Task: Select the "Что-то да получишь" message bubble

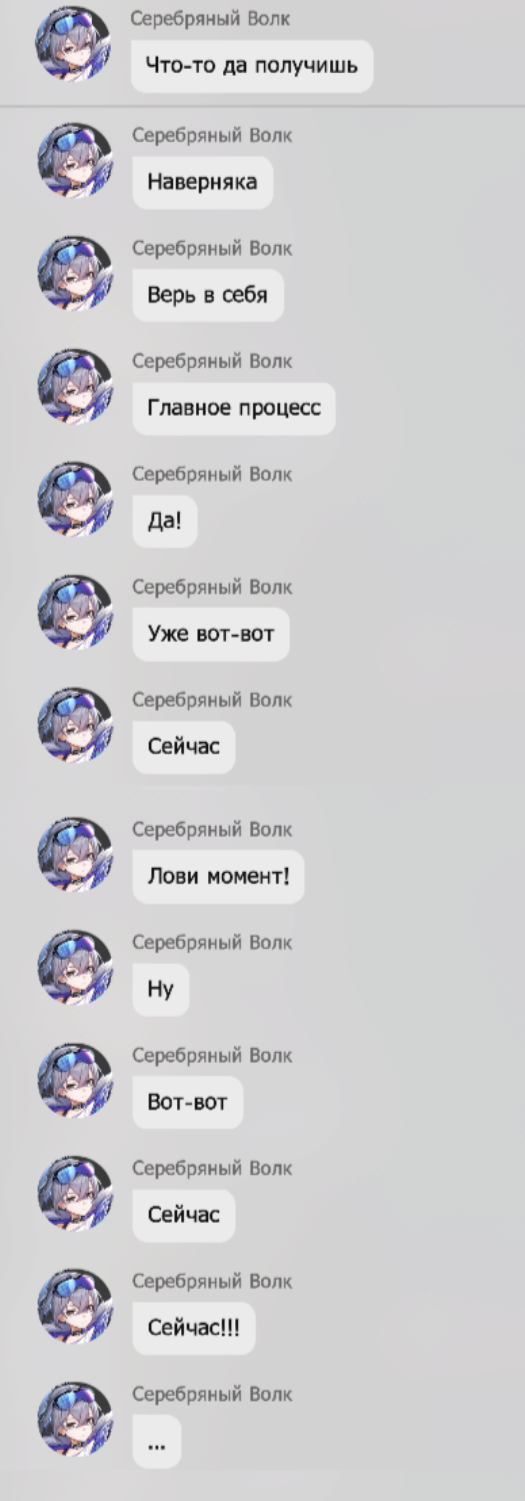Action: click(x=252, y=66)
